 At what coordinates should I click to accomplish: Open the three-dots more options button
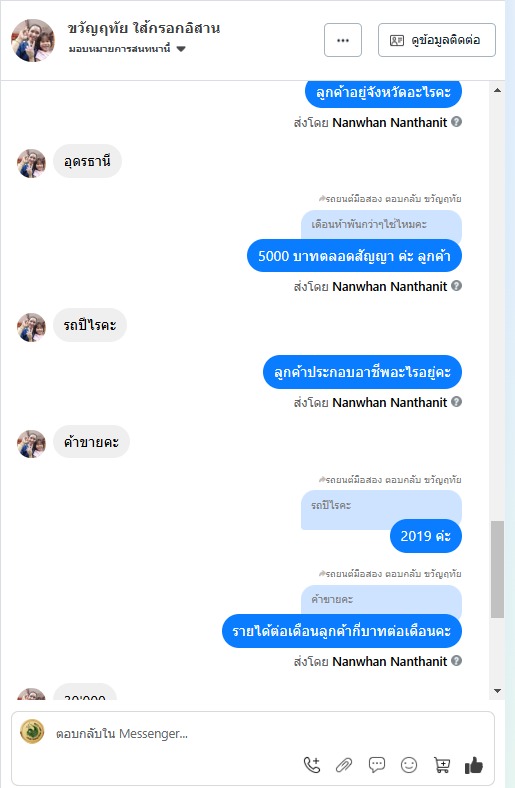point(343,40)
